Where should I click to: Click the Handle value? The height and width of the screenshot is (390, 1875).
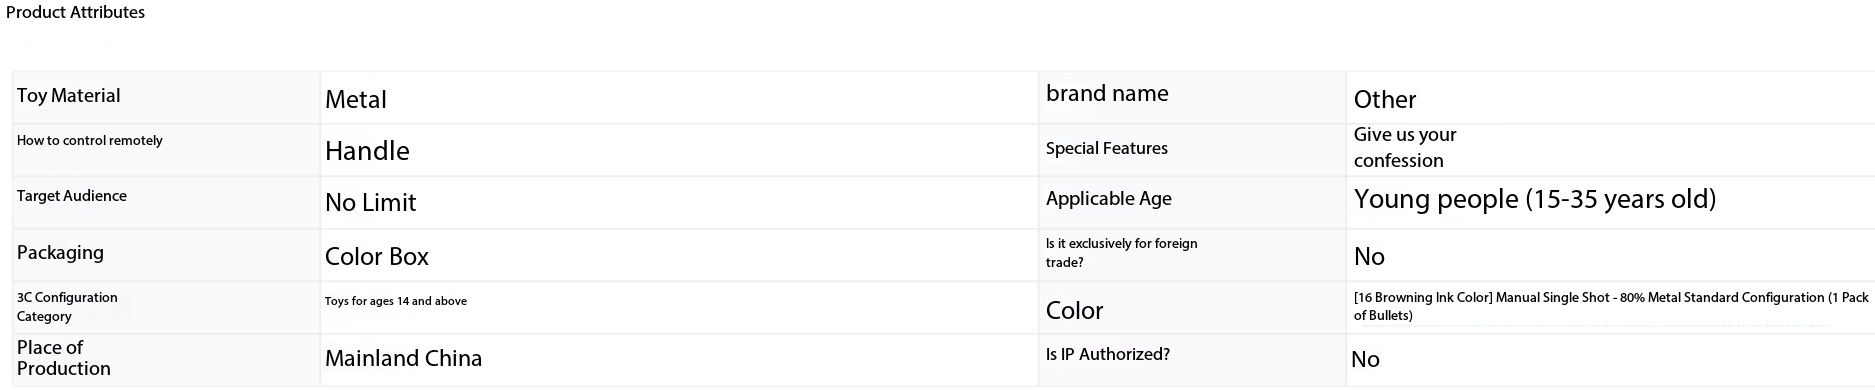[x=367, y=151]
